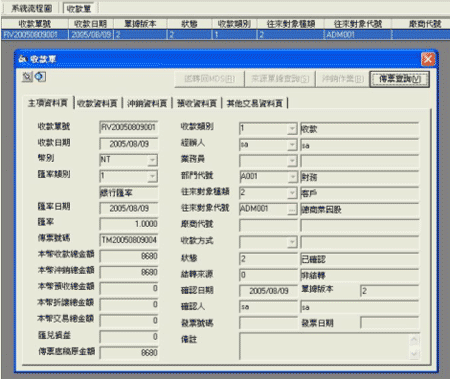The height and width of the screenshot is (379, 450).
Task: Click the 本幣交易總金額 field
Action: [129, 320]
